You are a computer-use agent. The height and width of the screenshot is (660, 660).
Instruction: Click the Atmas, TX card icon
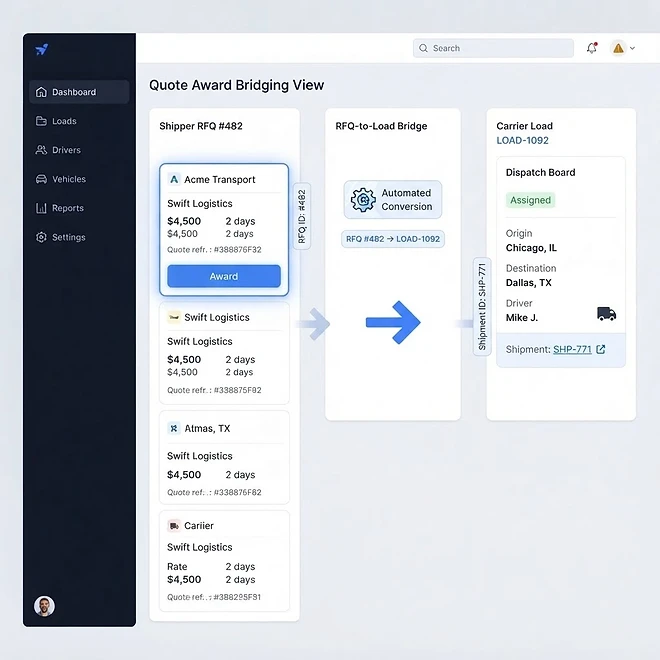[174, 428]
